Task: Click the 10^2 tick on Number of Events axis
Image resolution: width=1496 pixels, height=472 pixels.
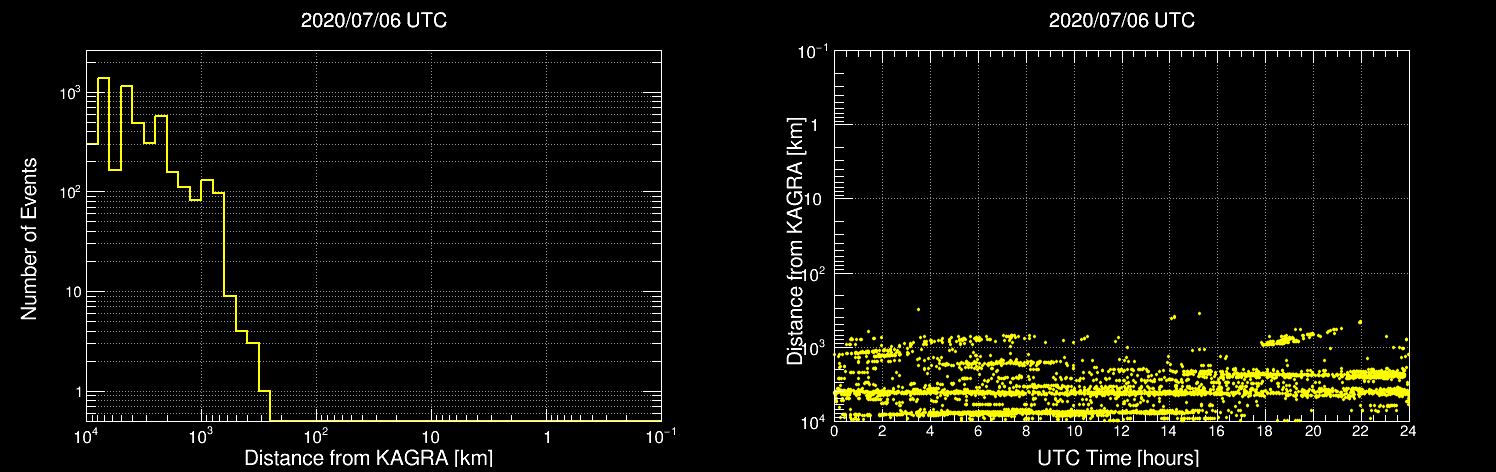Action: [68, 192]
